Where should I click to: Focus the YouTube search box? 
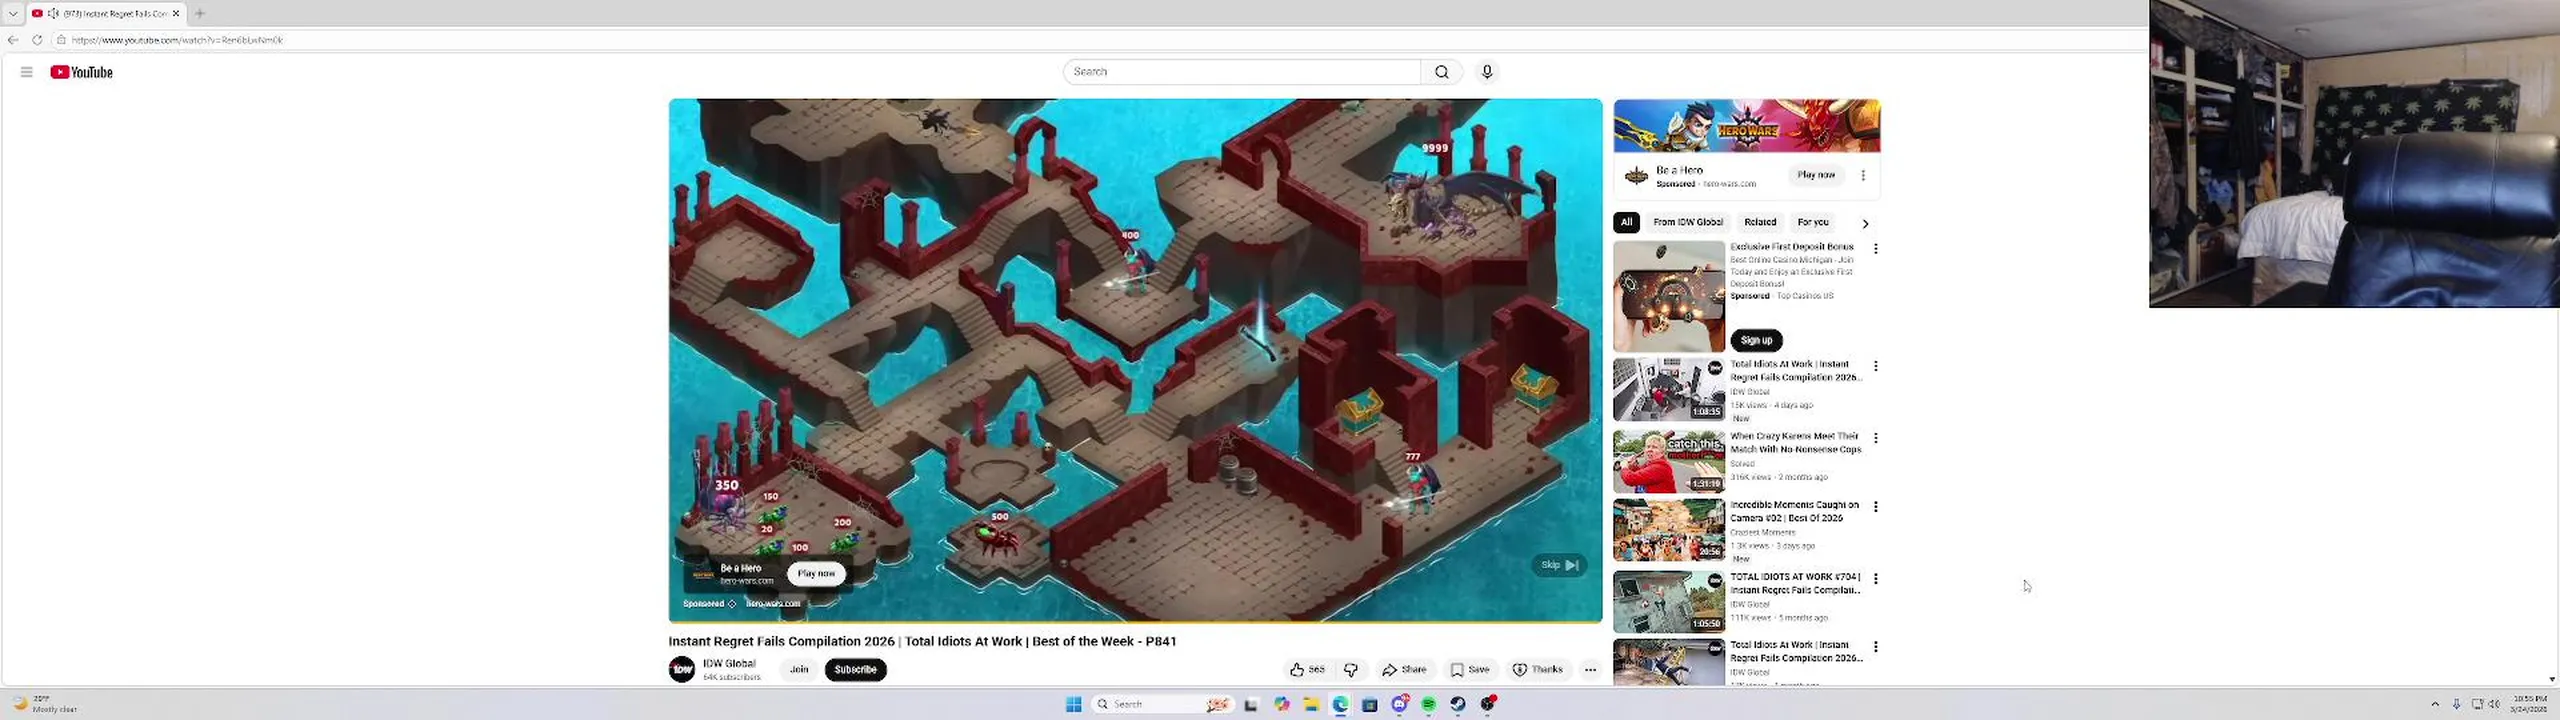coord(1242,72)
